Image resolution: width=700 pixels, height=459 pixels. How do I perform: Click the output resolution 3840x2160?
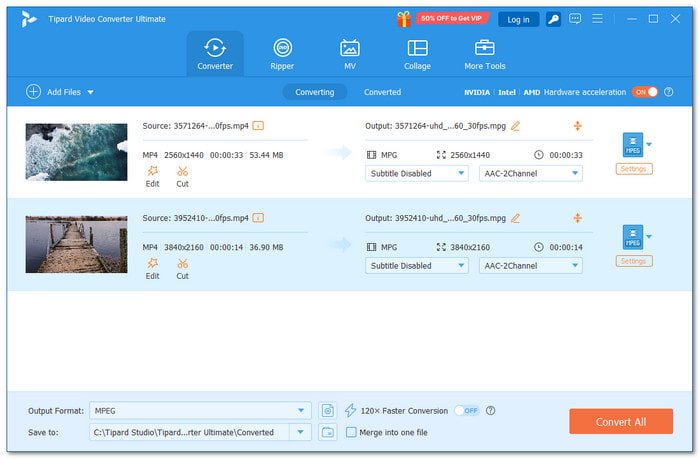pos(470,247)
